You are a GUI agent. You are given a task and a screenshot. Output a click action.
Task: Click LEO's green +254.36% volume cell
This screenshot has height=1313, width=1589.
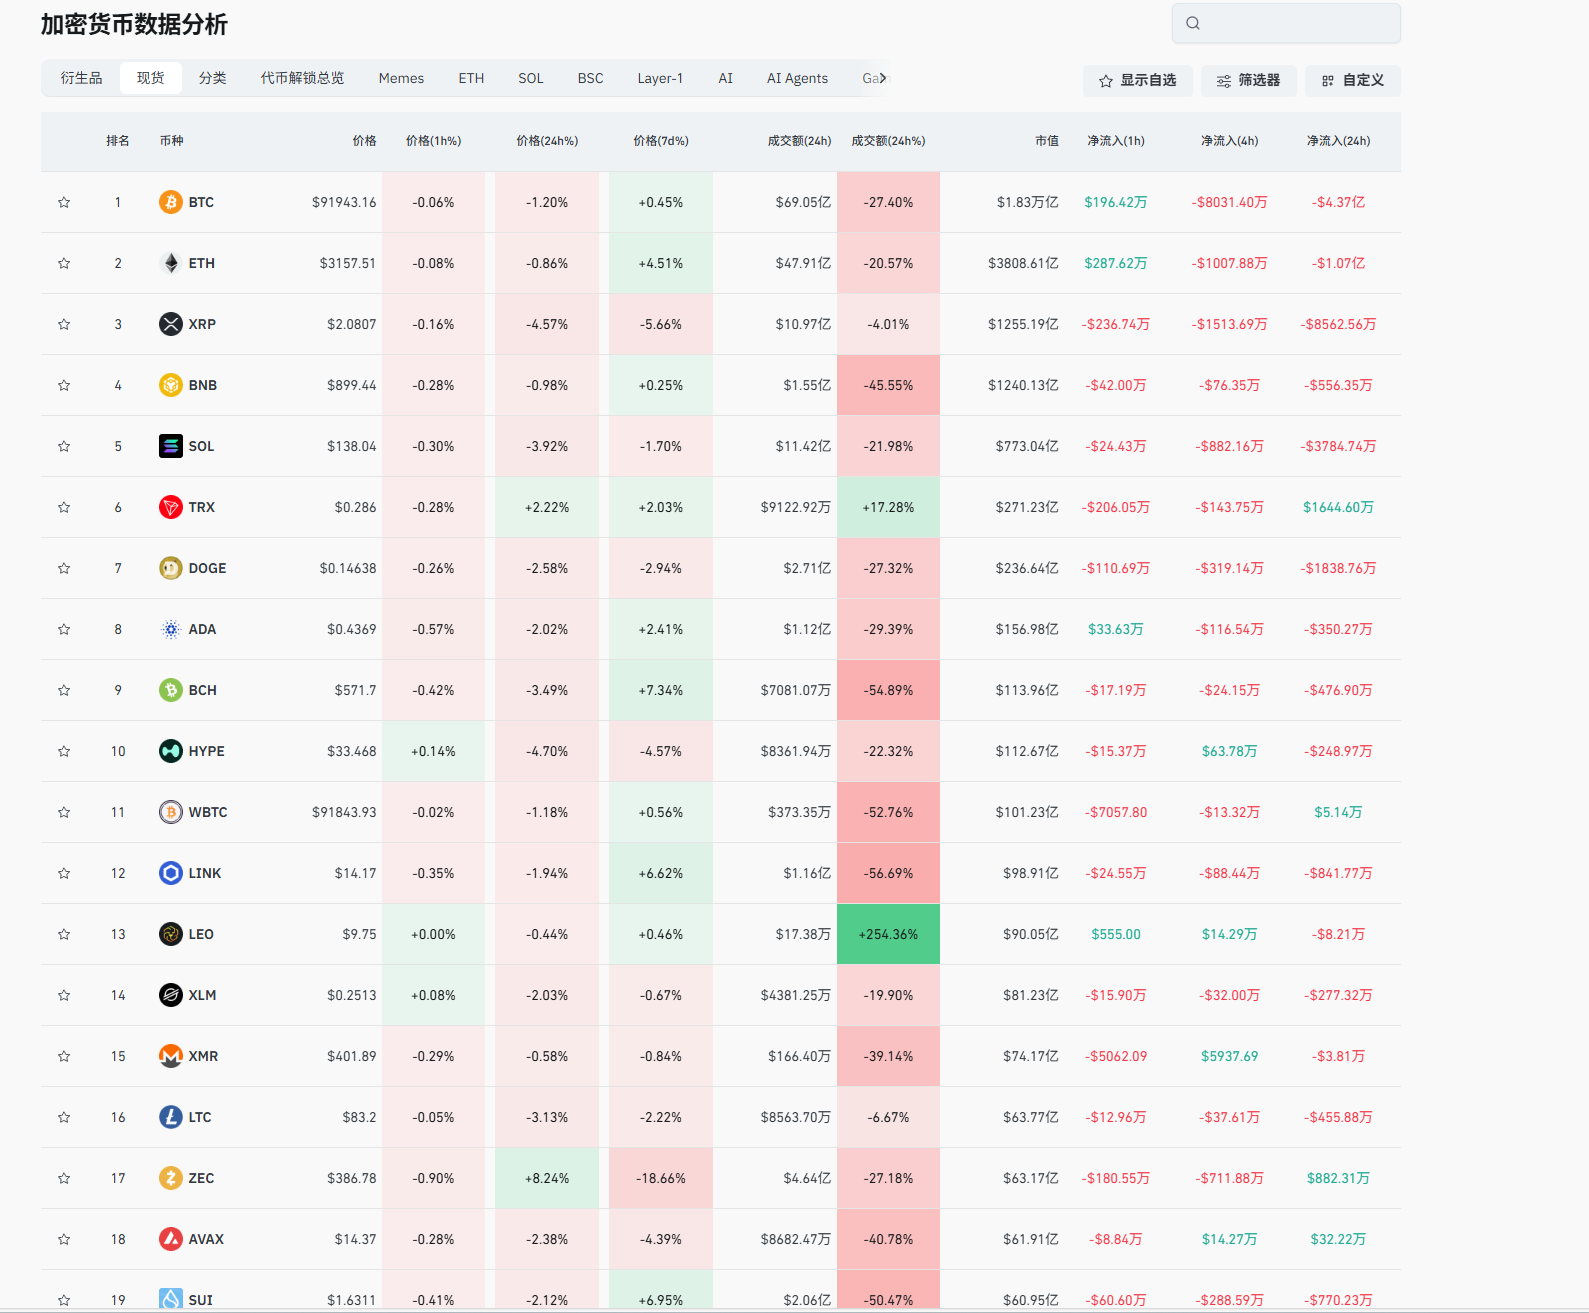point(888,934)
